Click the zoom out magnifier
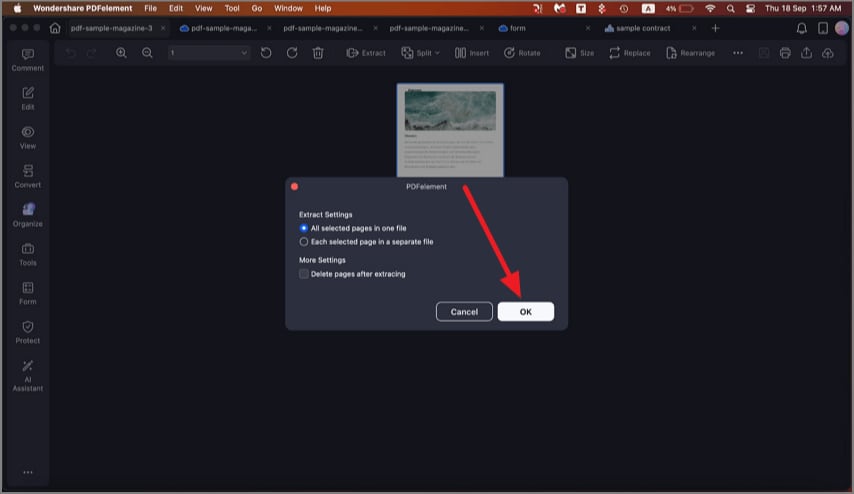 (x=147, y=53)
